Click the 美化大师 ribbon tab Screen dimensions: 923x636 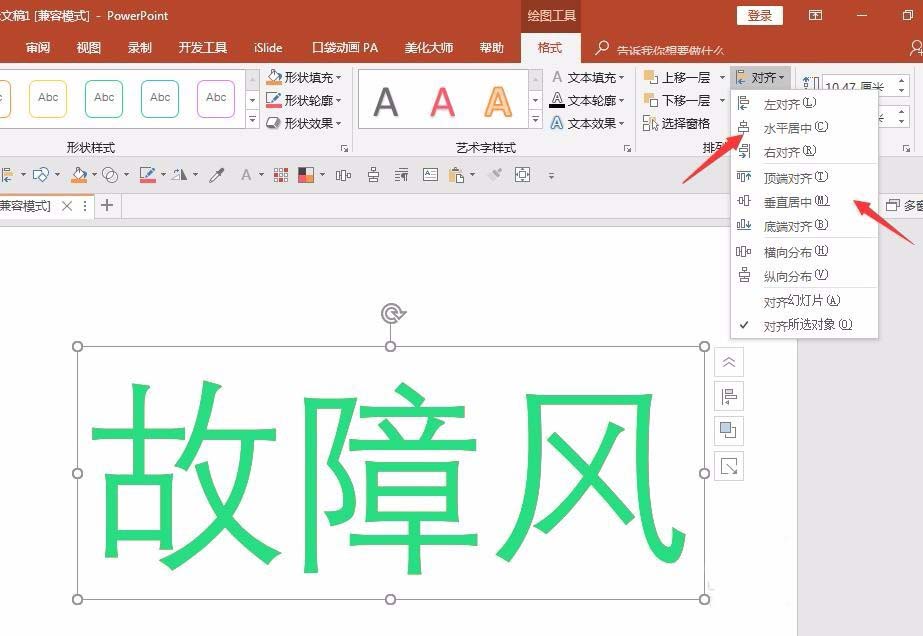[x=428, y=47]
